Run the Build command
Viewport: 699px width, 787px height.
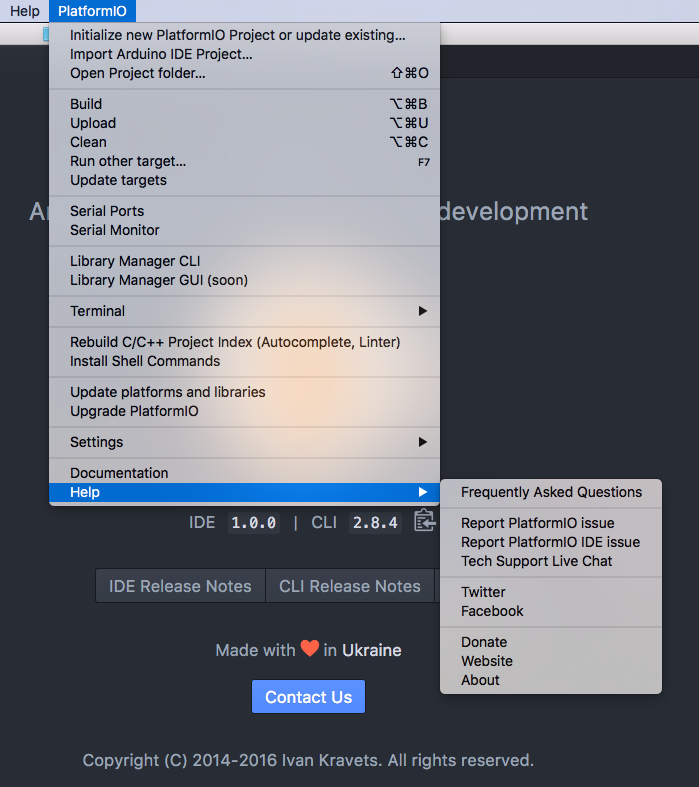pos(244,104)
